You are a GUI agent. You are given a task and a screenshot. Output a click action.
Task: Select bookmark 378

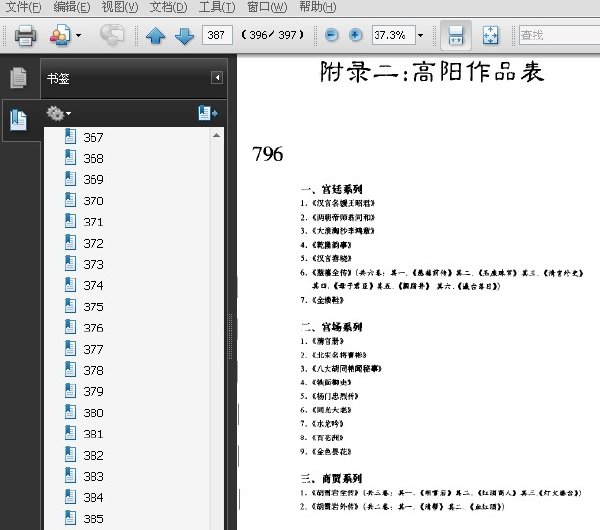(93, 370)
